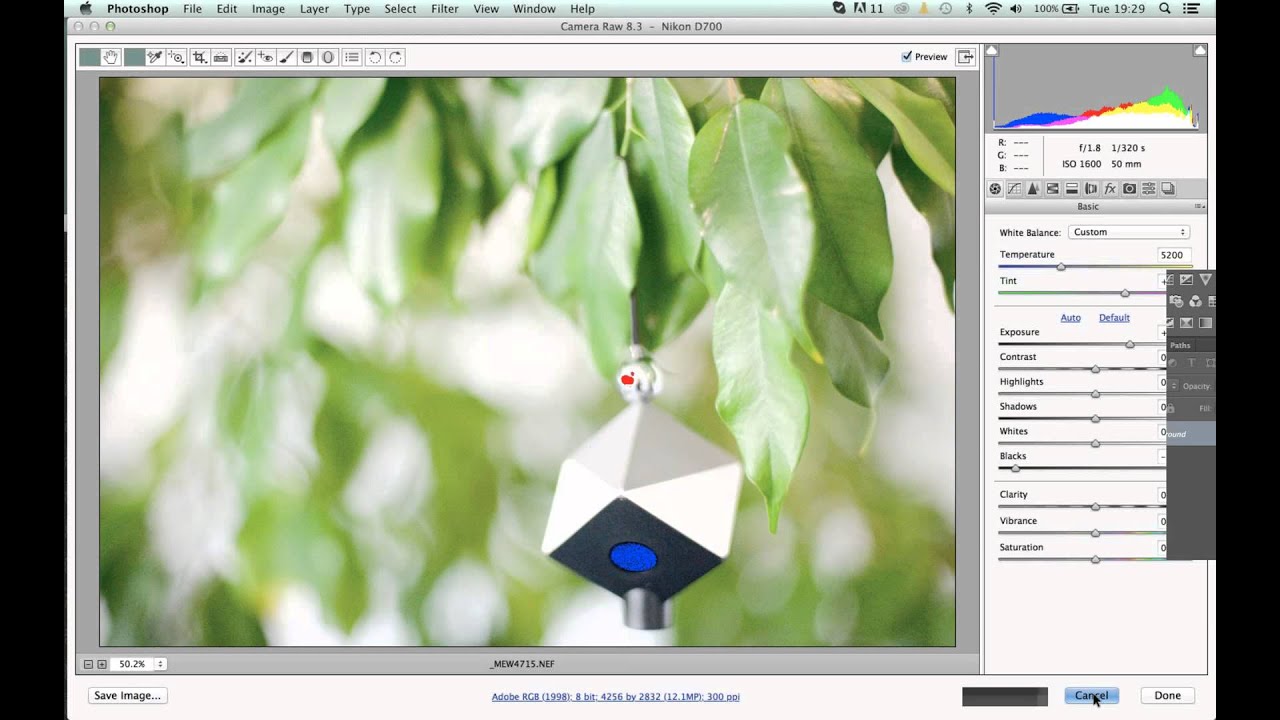The height and width of the screenshot is (720, 1280).
Task: Click the Clarity slider handle
Action: point(1095,507)
